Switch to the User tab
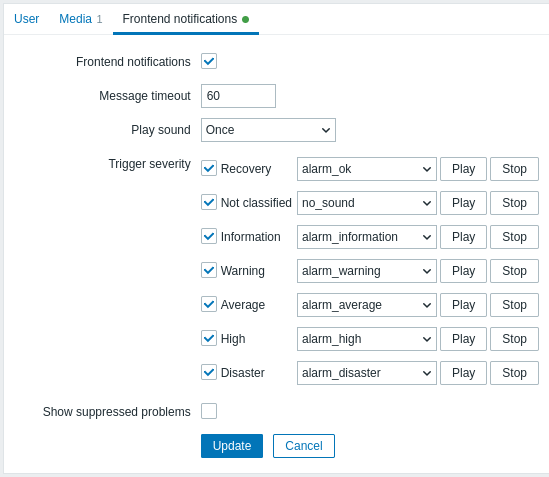The width and height of the screenshot is (549, 477). 26,19
